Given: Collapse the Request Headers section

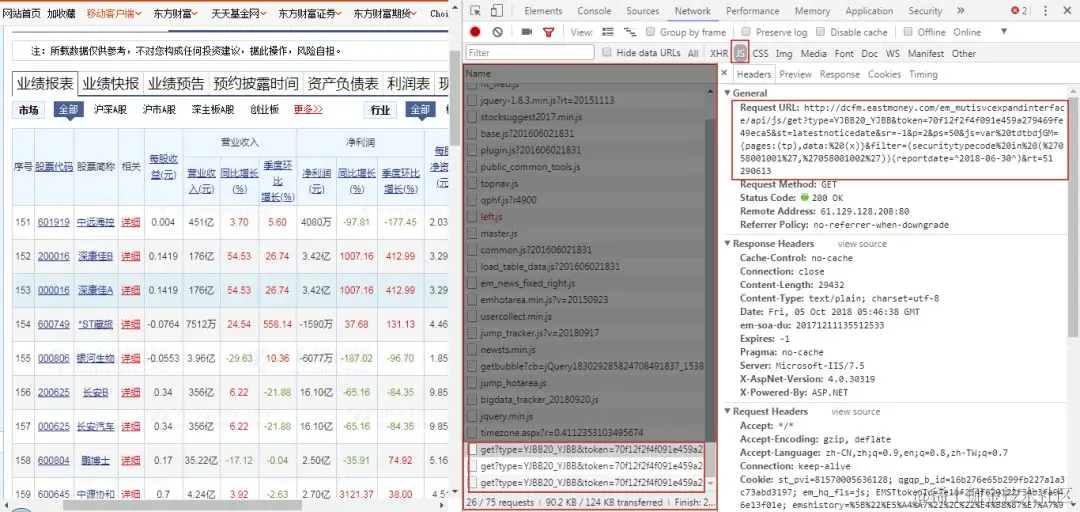Looking at the screenshot, I should point(728,411).
